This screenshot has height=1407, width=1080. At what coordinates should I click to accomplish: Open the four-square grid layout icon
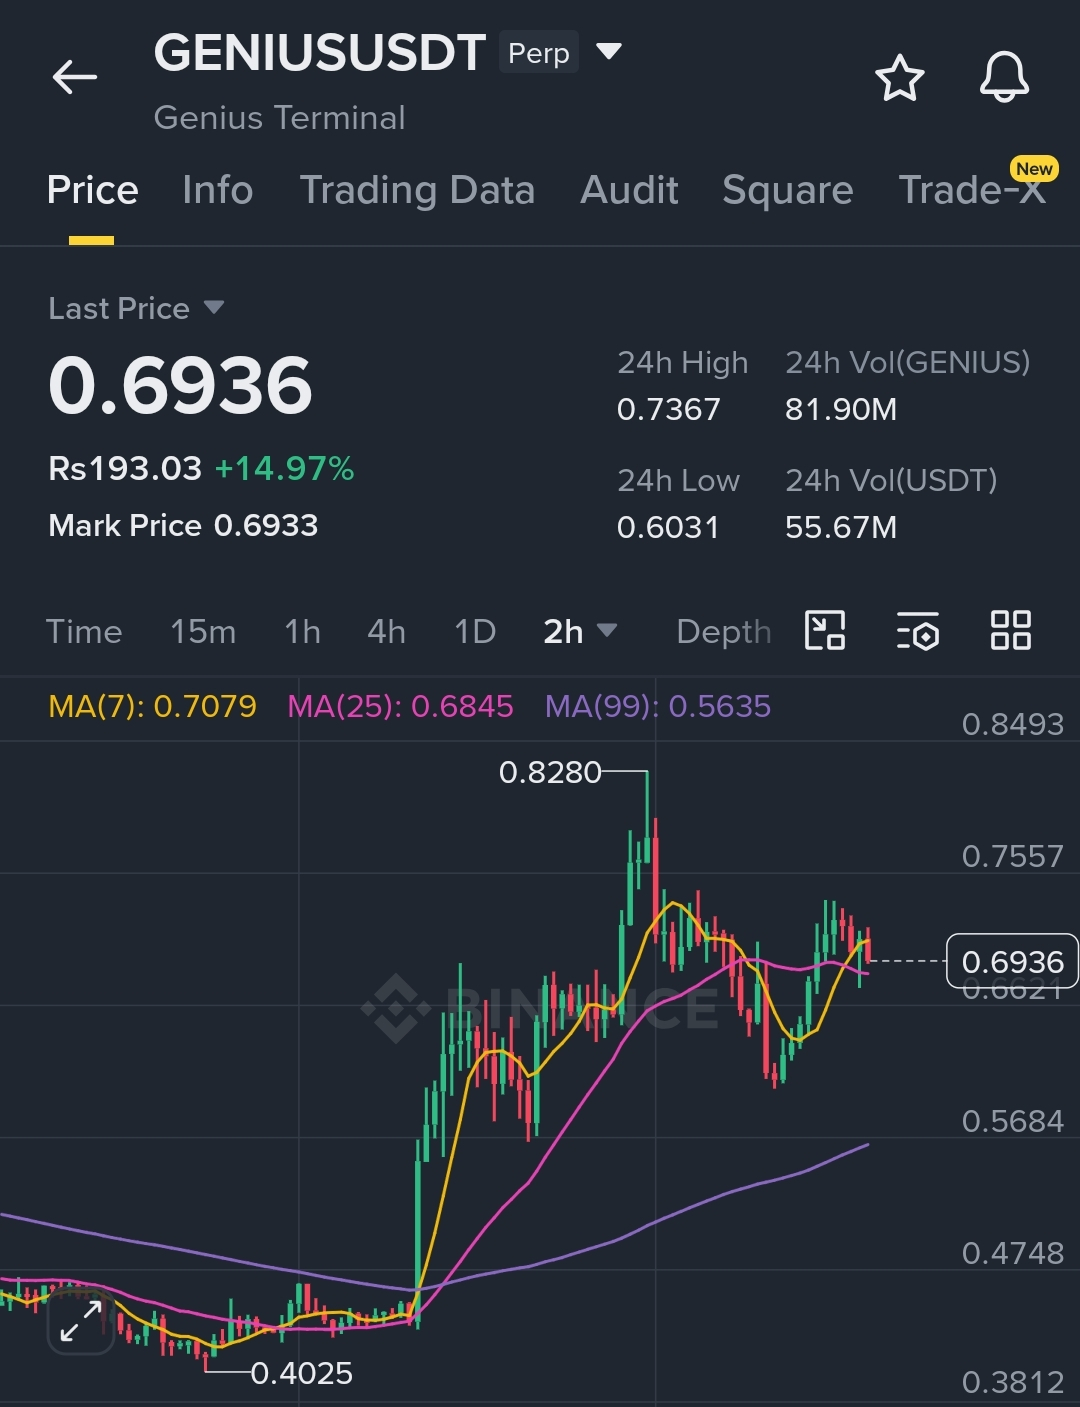pos(1010,631)
